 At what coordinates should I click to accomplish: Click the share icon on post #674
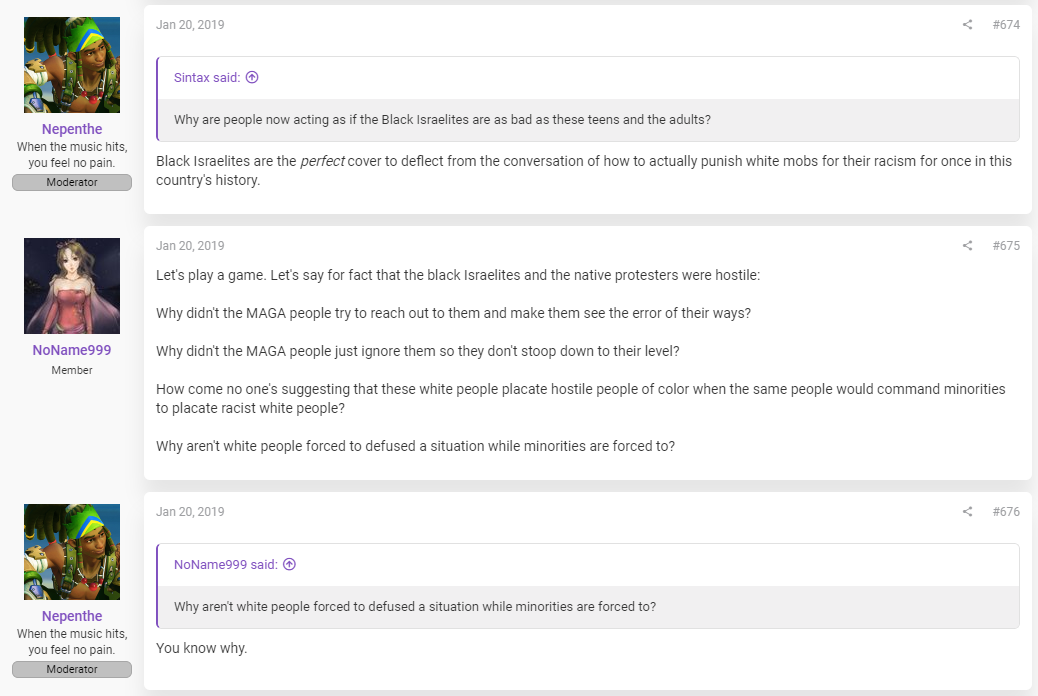(967, 25)
